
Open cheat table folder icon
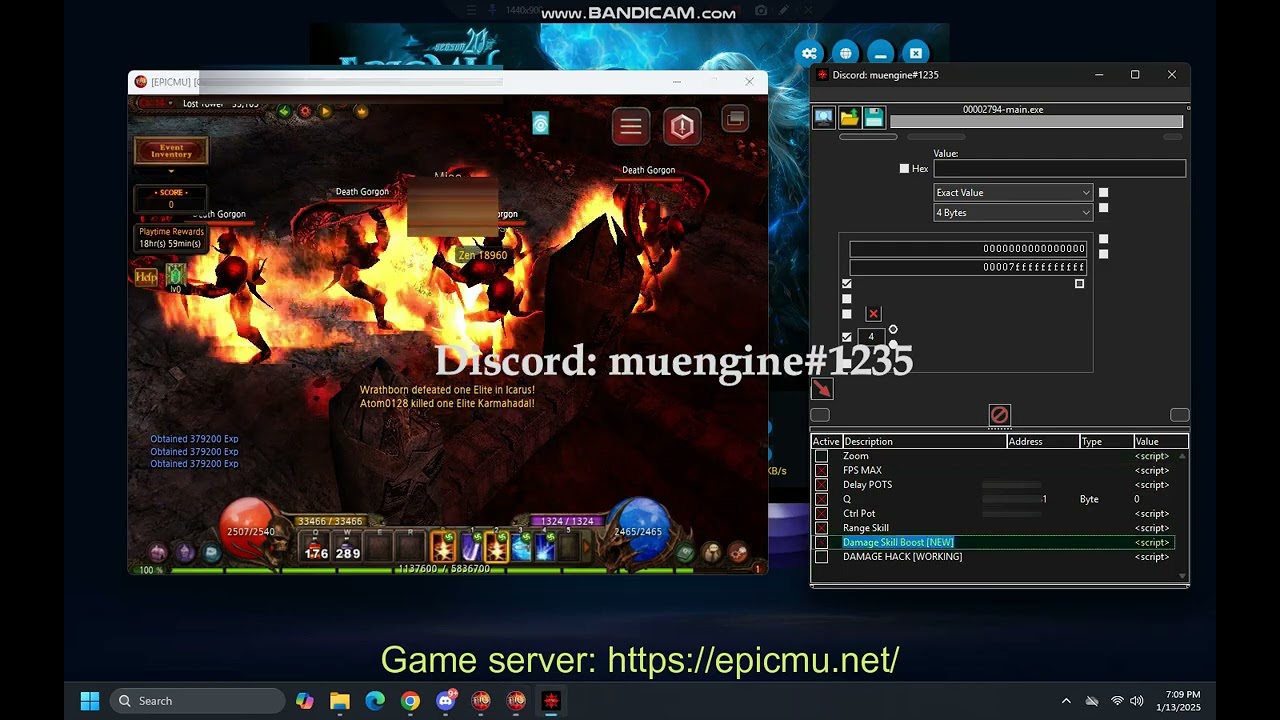pos(849,118)
